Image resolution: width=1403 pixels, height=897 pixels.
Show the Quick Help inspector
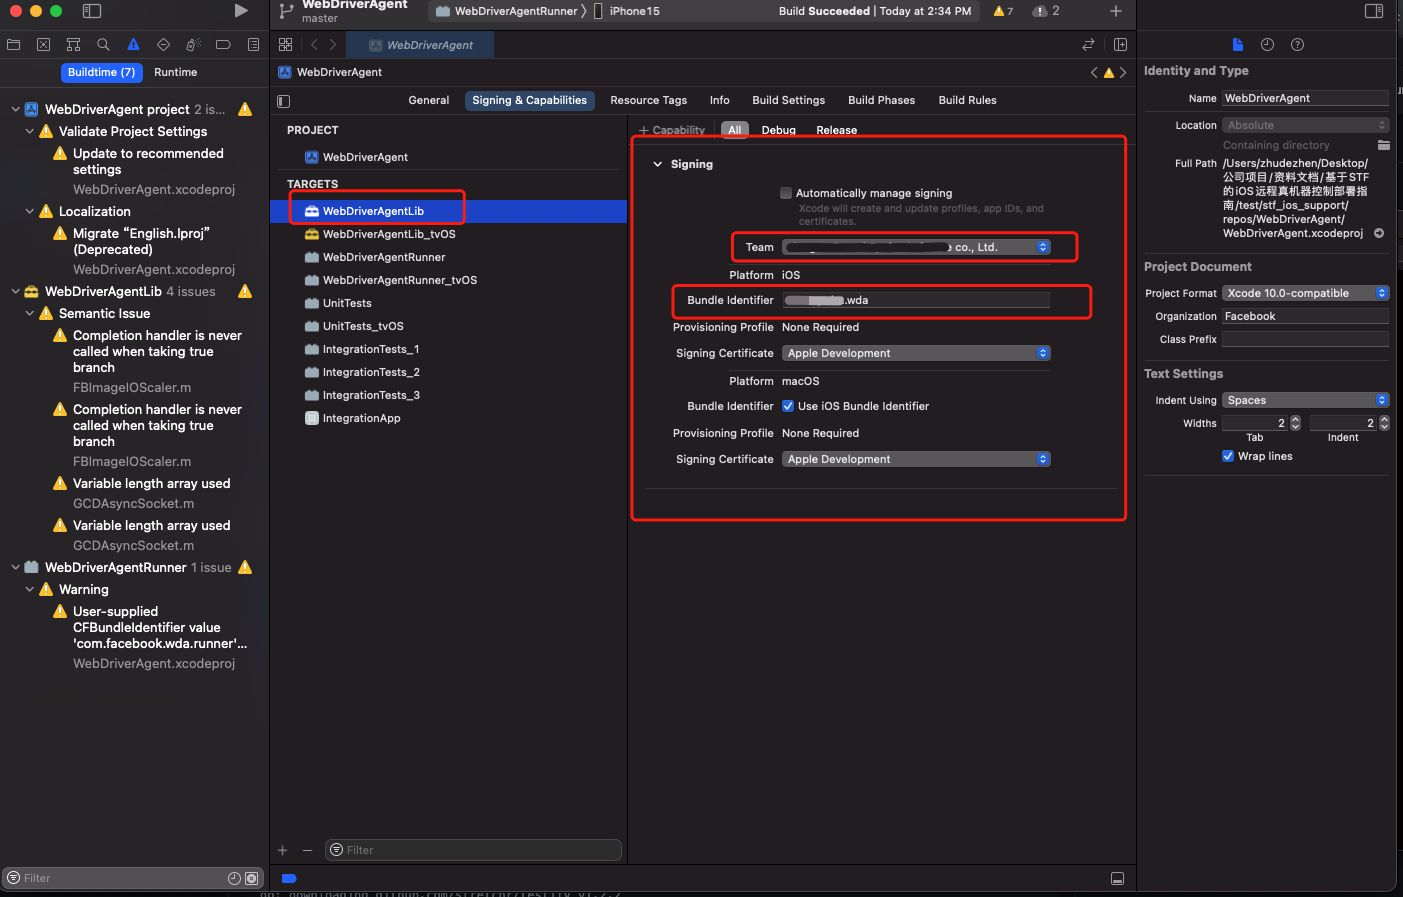1297,45
